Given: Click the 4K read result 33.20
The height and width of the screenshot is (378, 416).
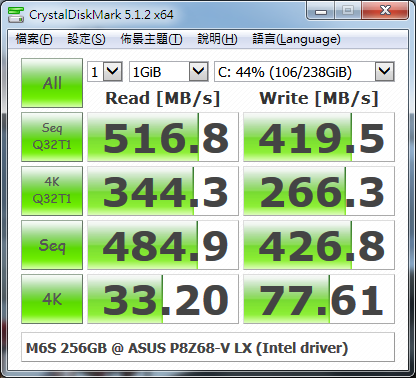Looking at the screenshot, I should pyautogui.click(x=163, y=299).
